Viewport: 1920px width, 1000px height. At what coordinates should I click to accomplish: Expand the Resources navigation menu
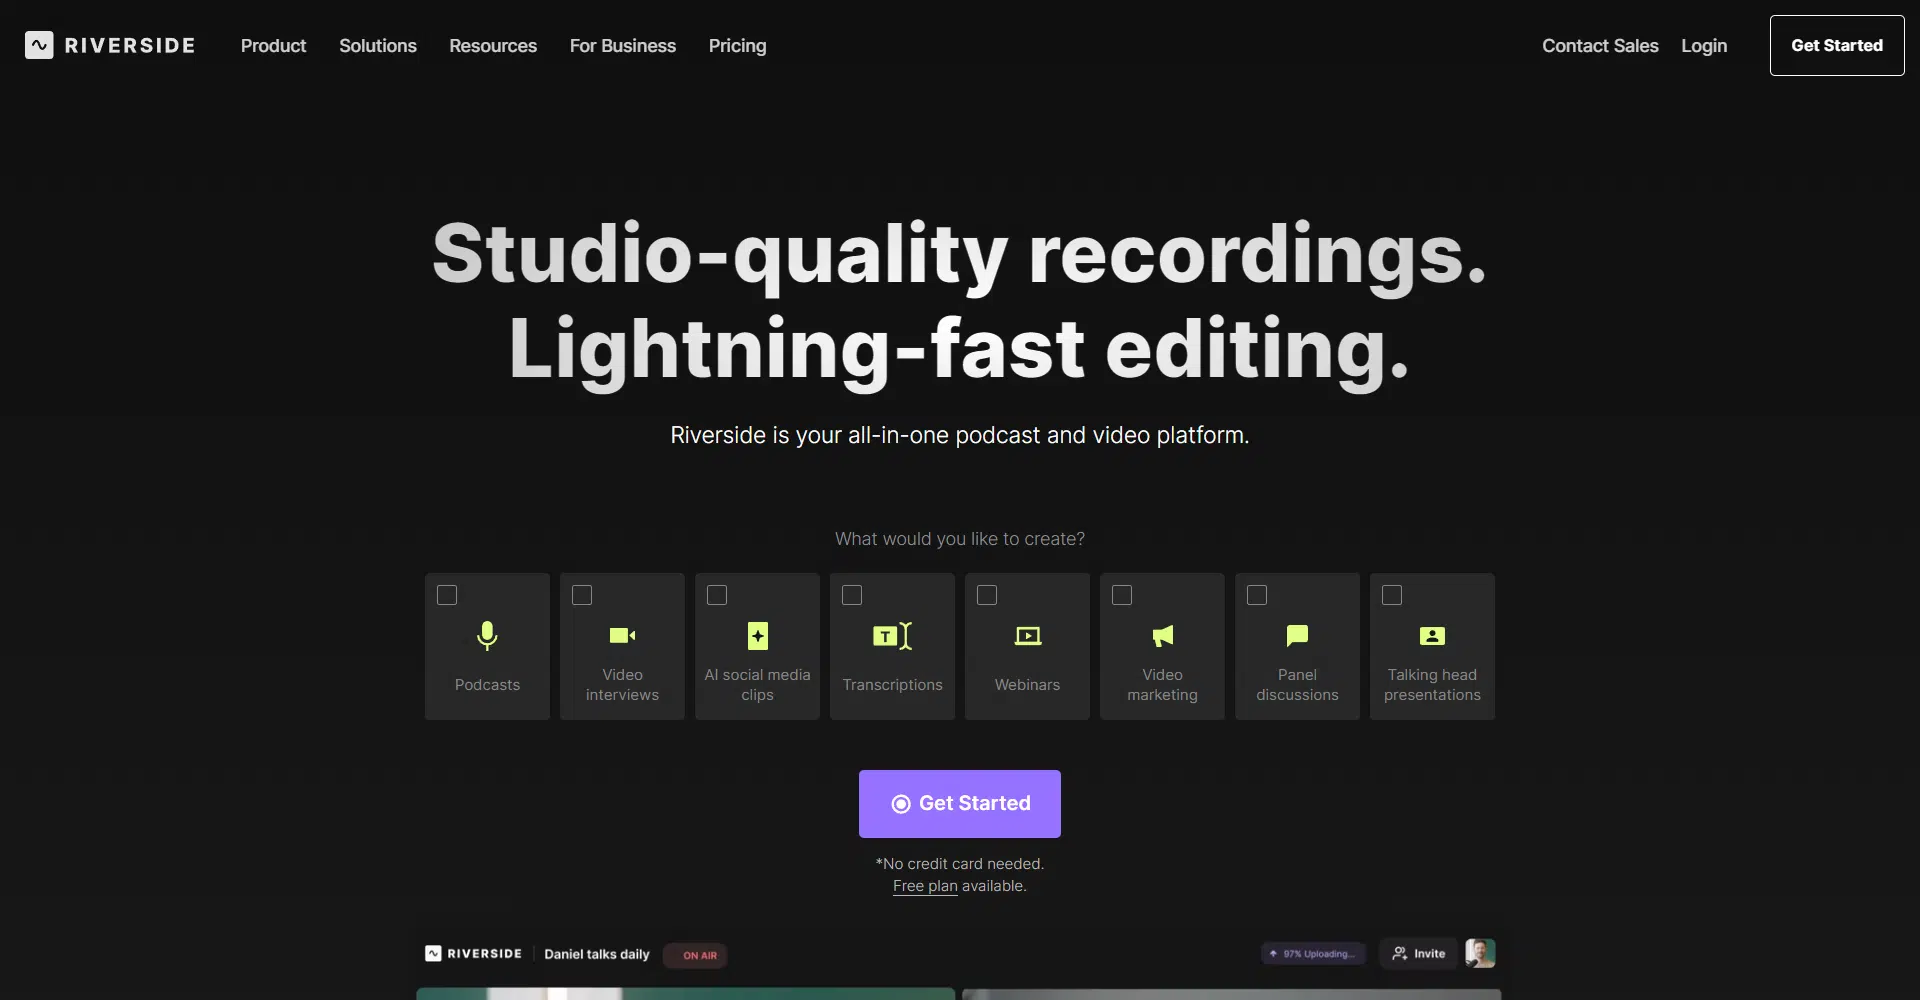[493, 46]
